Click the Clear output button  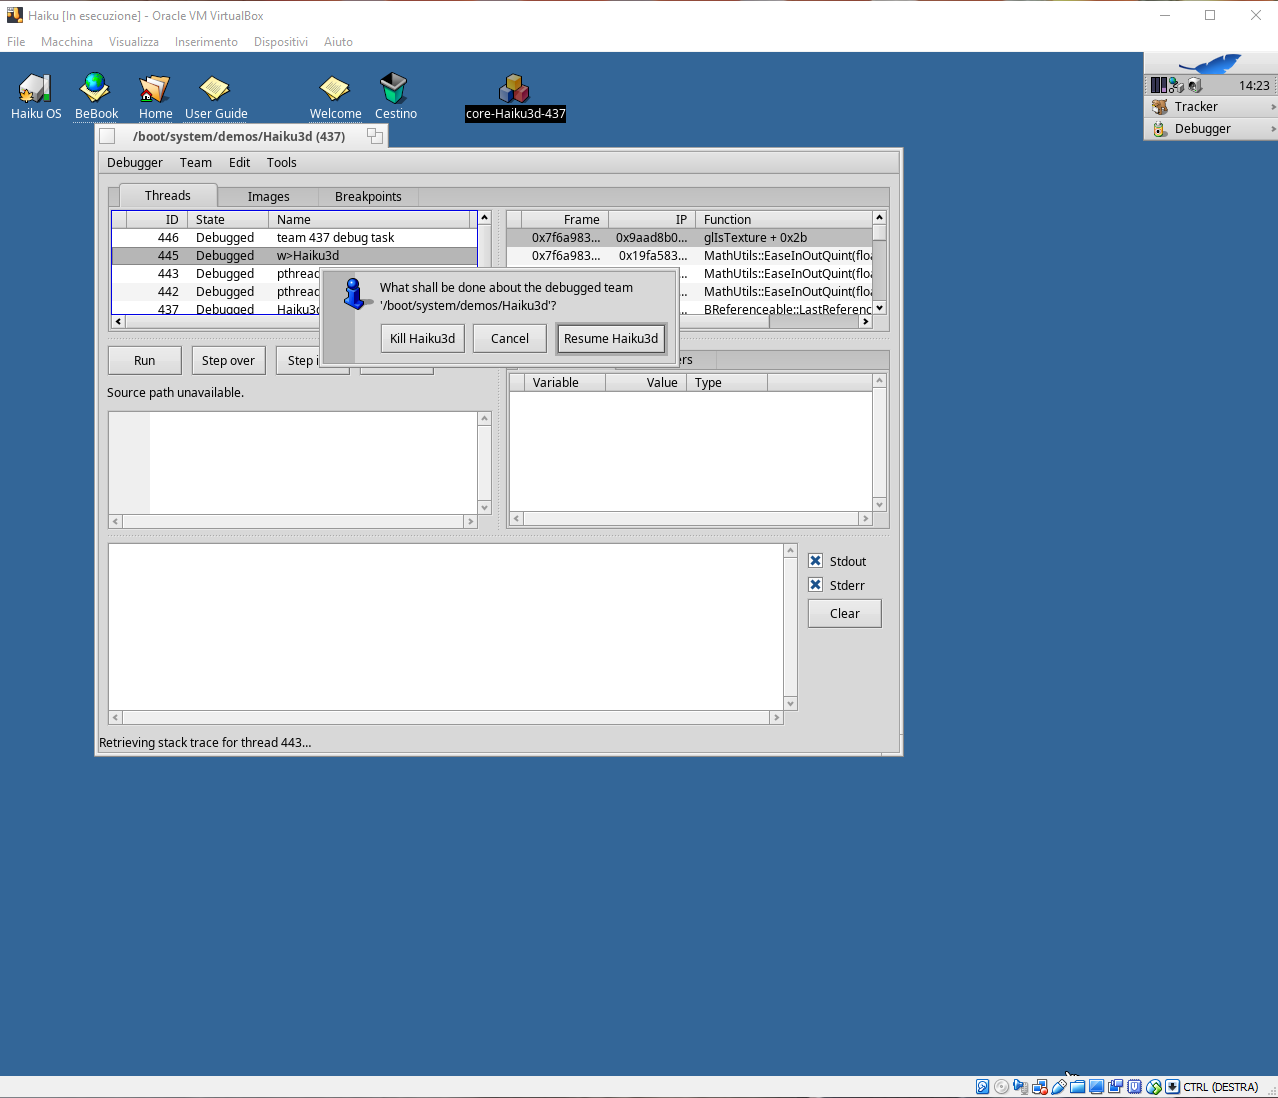tap(845, 614)
